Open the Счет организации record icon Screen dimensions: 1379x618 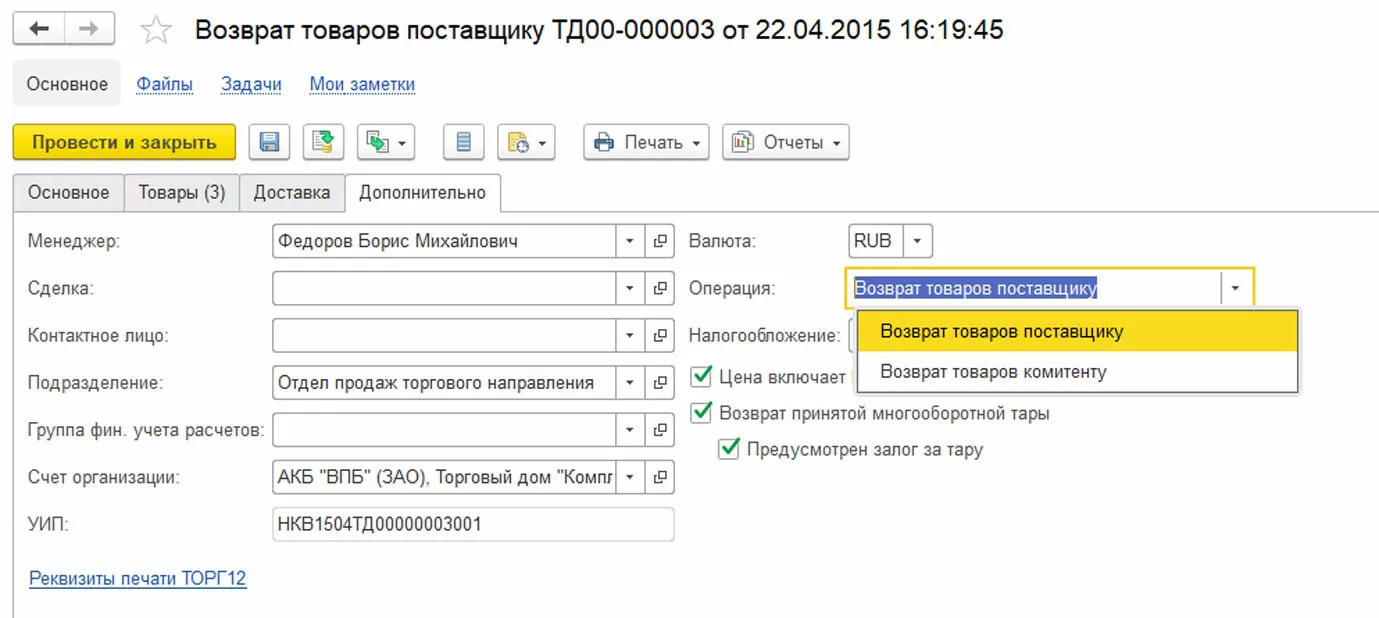coord(660,477)
